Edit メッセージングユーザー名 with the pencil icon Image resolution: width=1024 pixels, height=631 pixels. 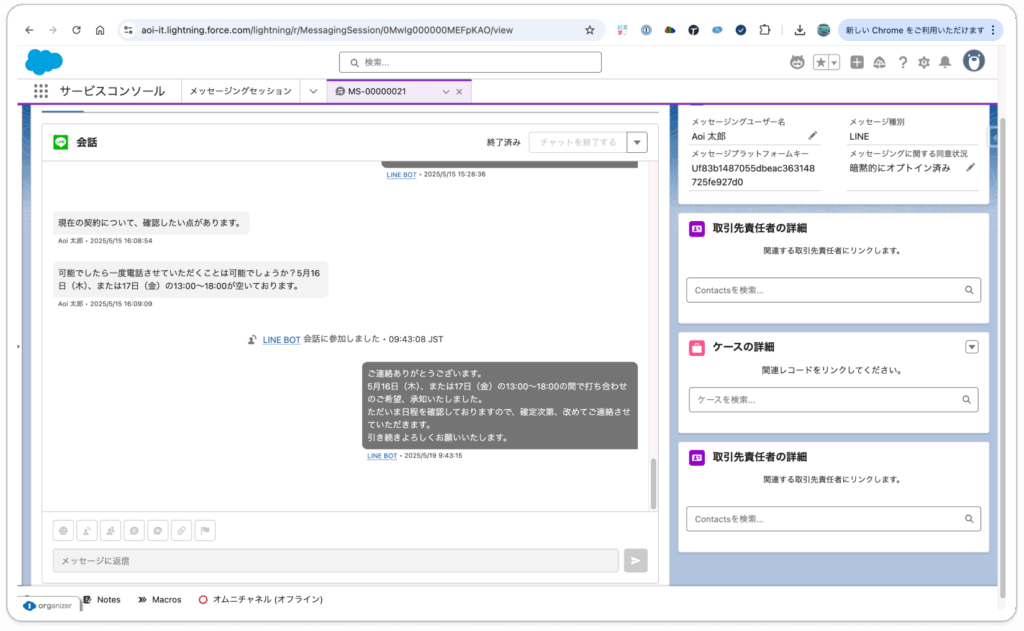(x=813, y=136)
